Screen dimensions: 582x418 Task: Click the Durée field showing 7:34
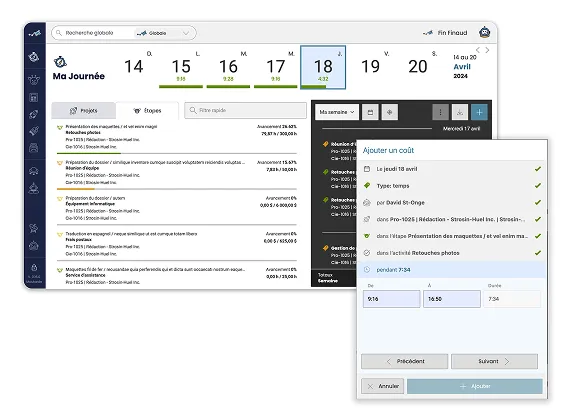[512, 299]
